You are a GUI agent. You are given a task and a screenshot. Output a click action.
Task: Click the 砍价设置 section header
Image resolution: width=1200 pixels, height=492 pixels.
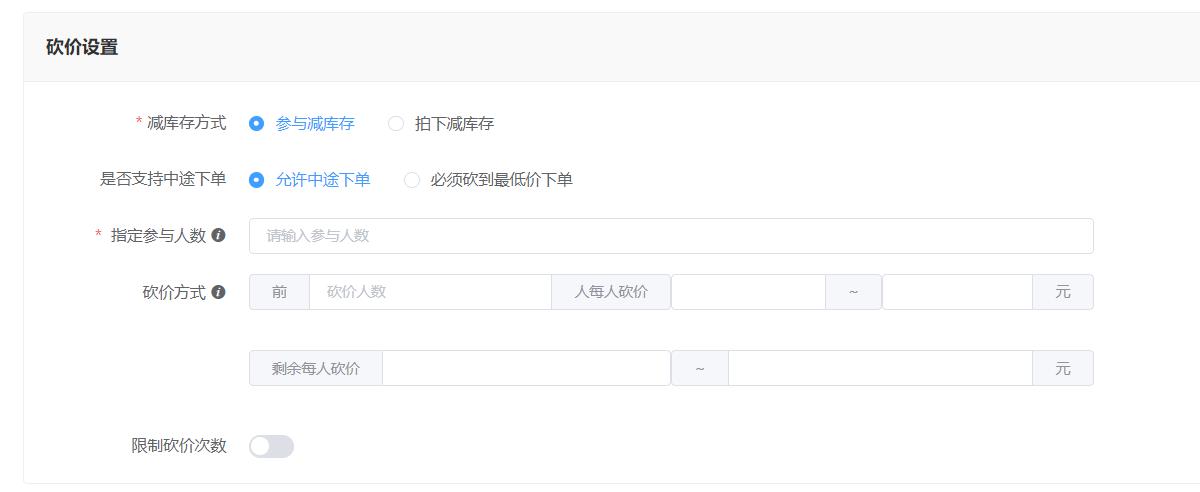pyautogui.click(x=82, y=47)
